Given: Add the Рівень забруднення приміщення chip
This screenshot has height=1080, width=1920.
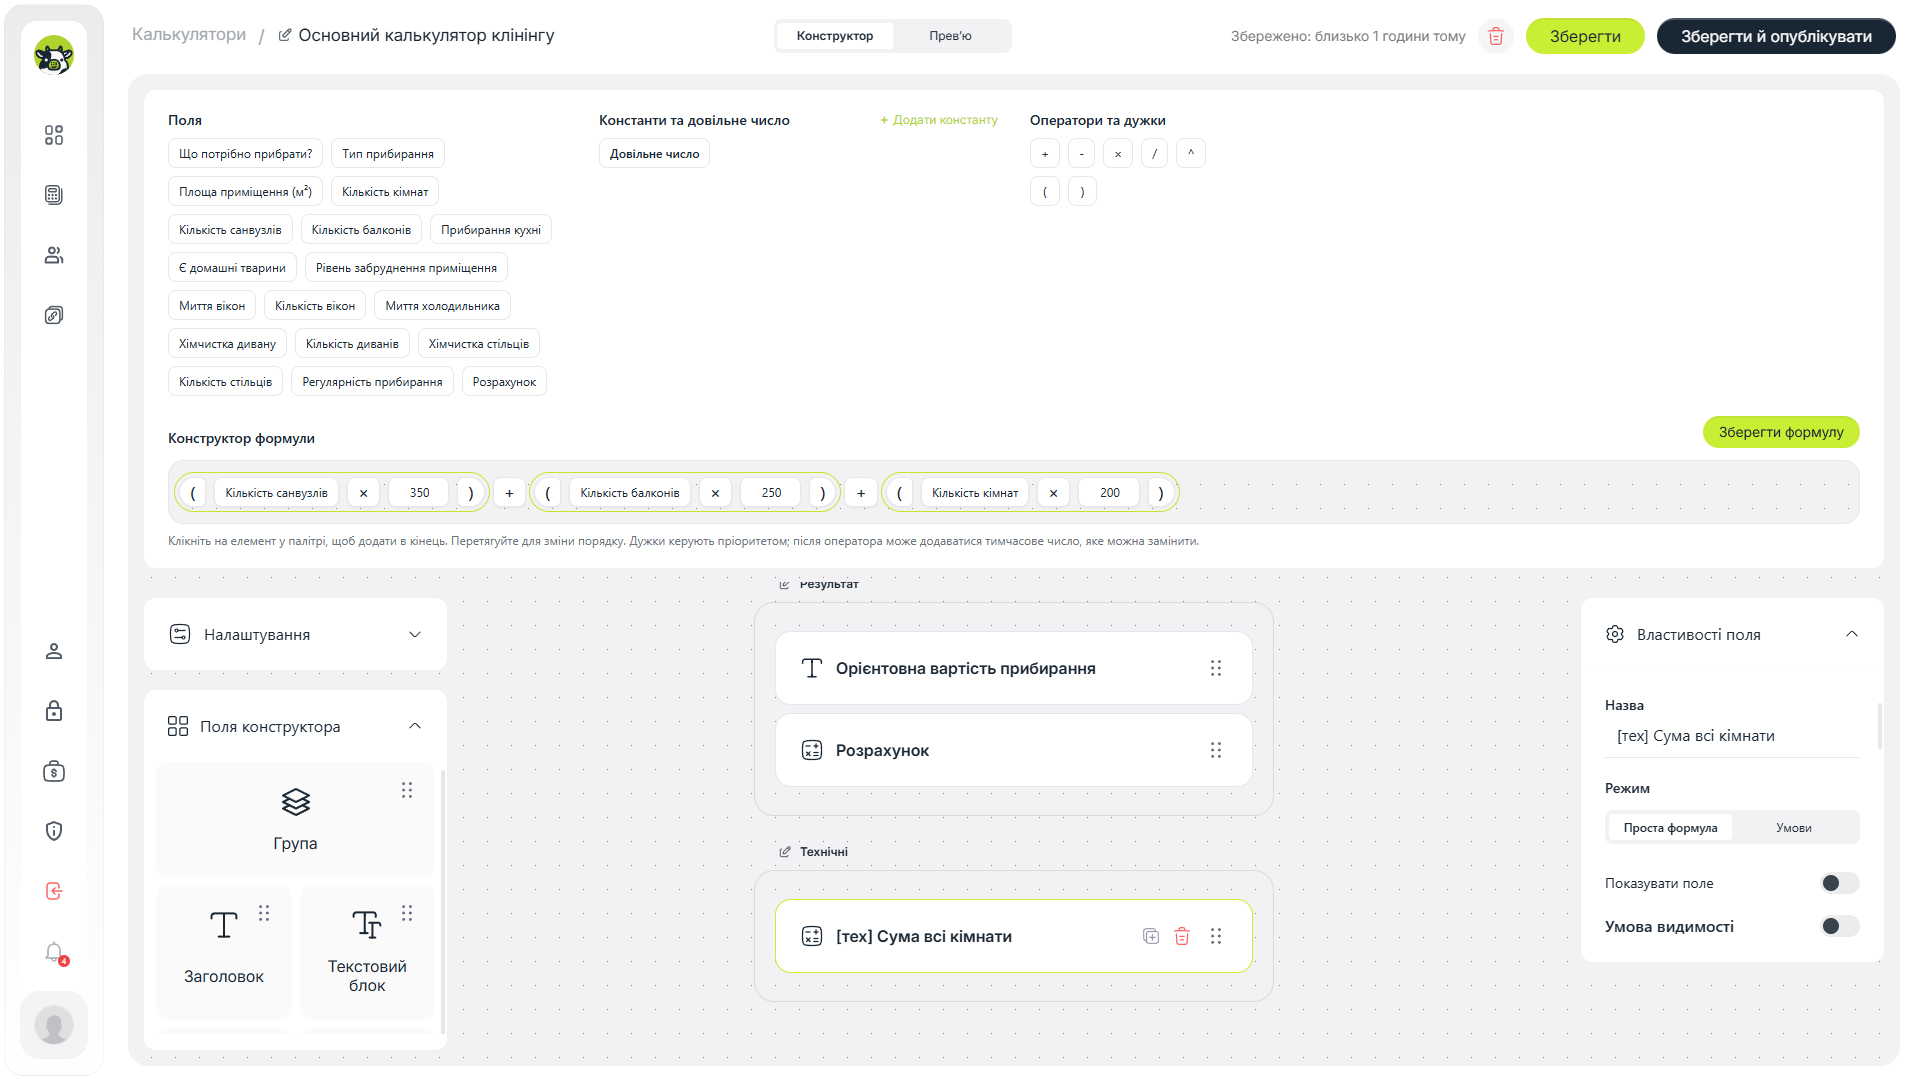Looking at the screenshot, I should point(406,268).
